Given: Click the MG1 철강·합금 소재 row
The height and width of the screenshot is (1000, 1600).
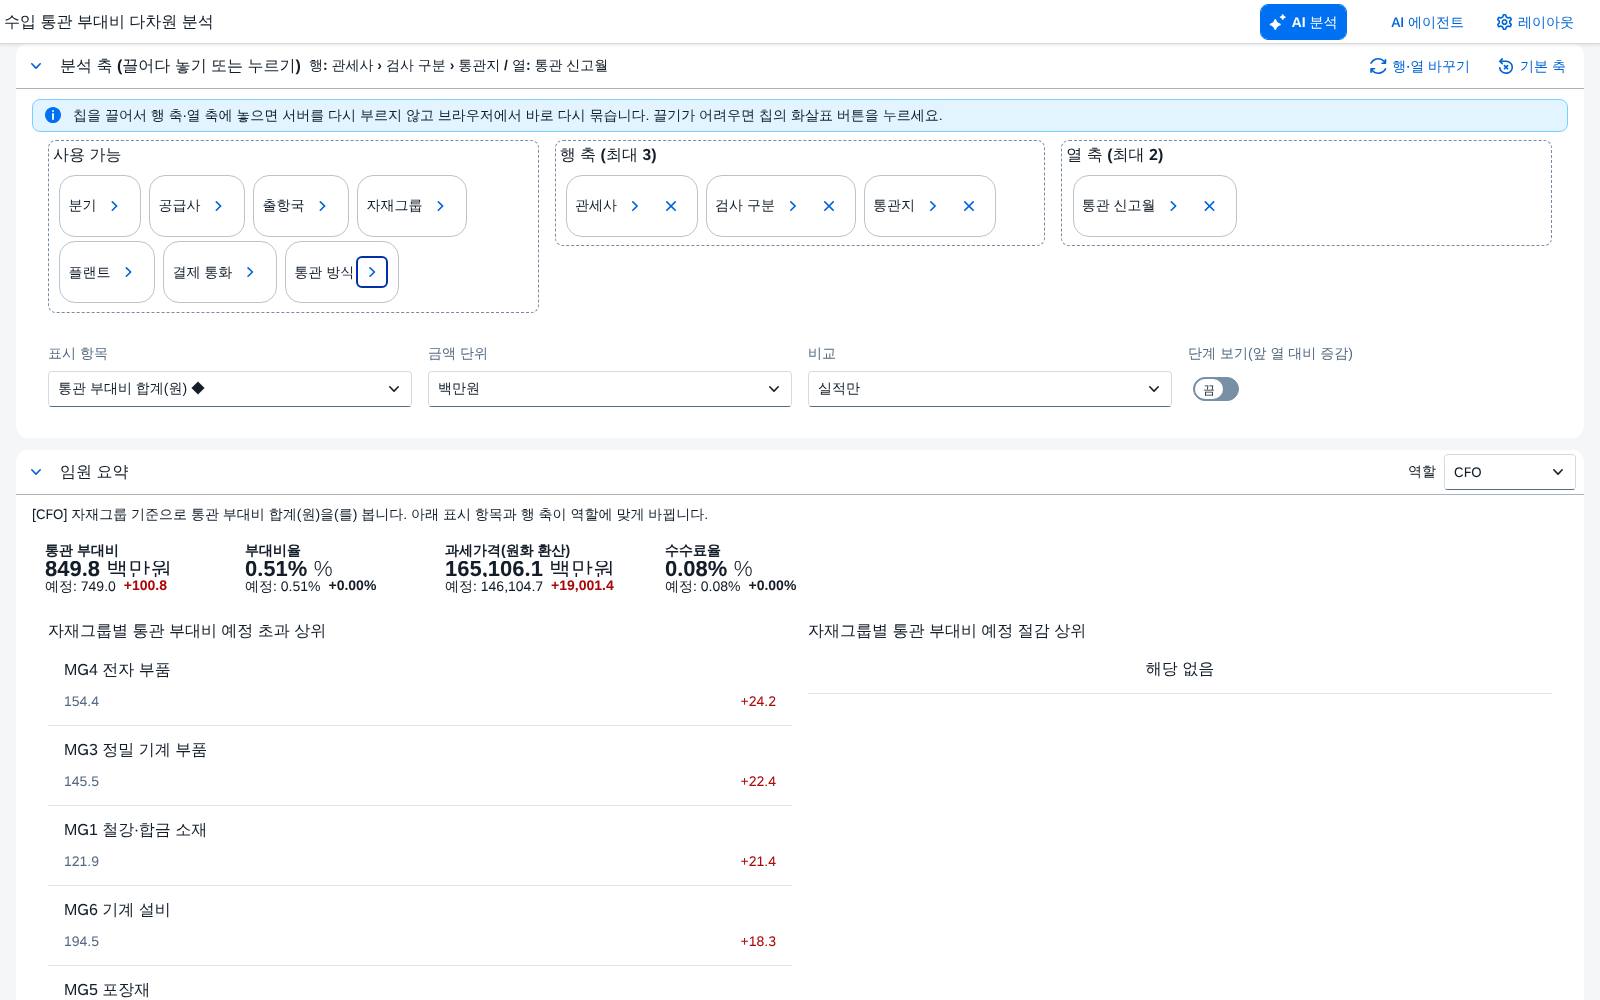Looking at the screenshot, I should [420, 846].
